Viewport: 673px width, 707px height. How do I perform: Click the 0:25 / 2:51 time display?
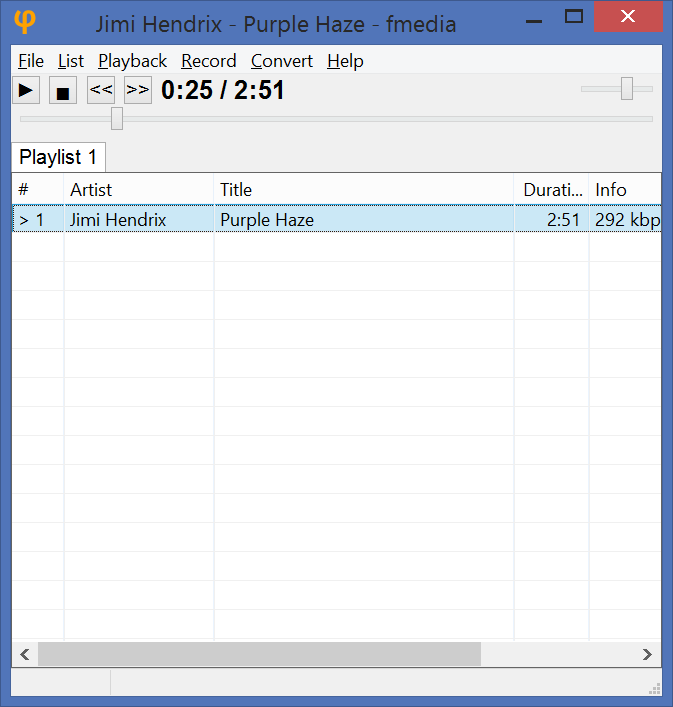point(223,90)
